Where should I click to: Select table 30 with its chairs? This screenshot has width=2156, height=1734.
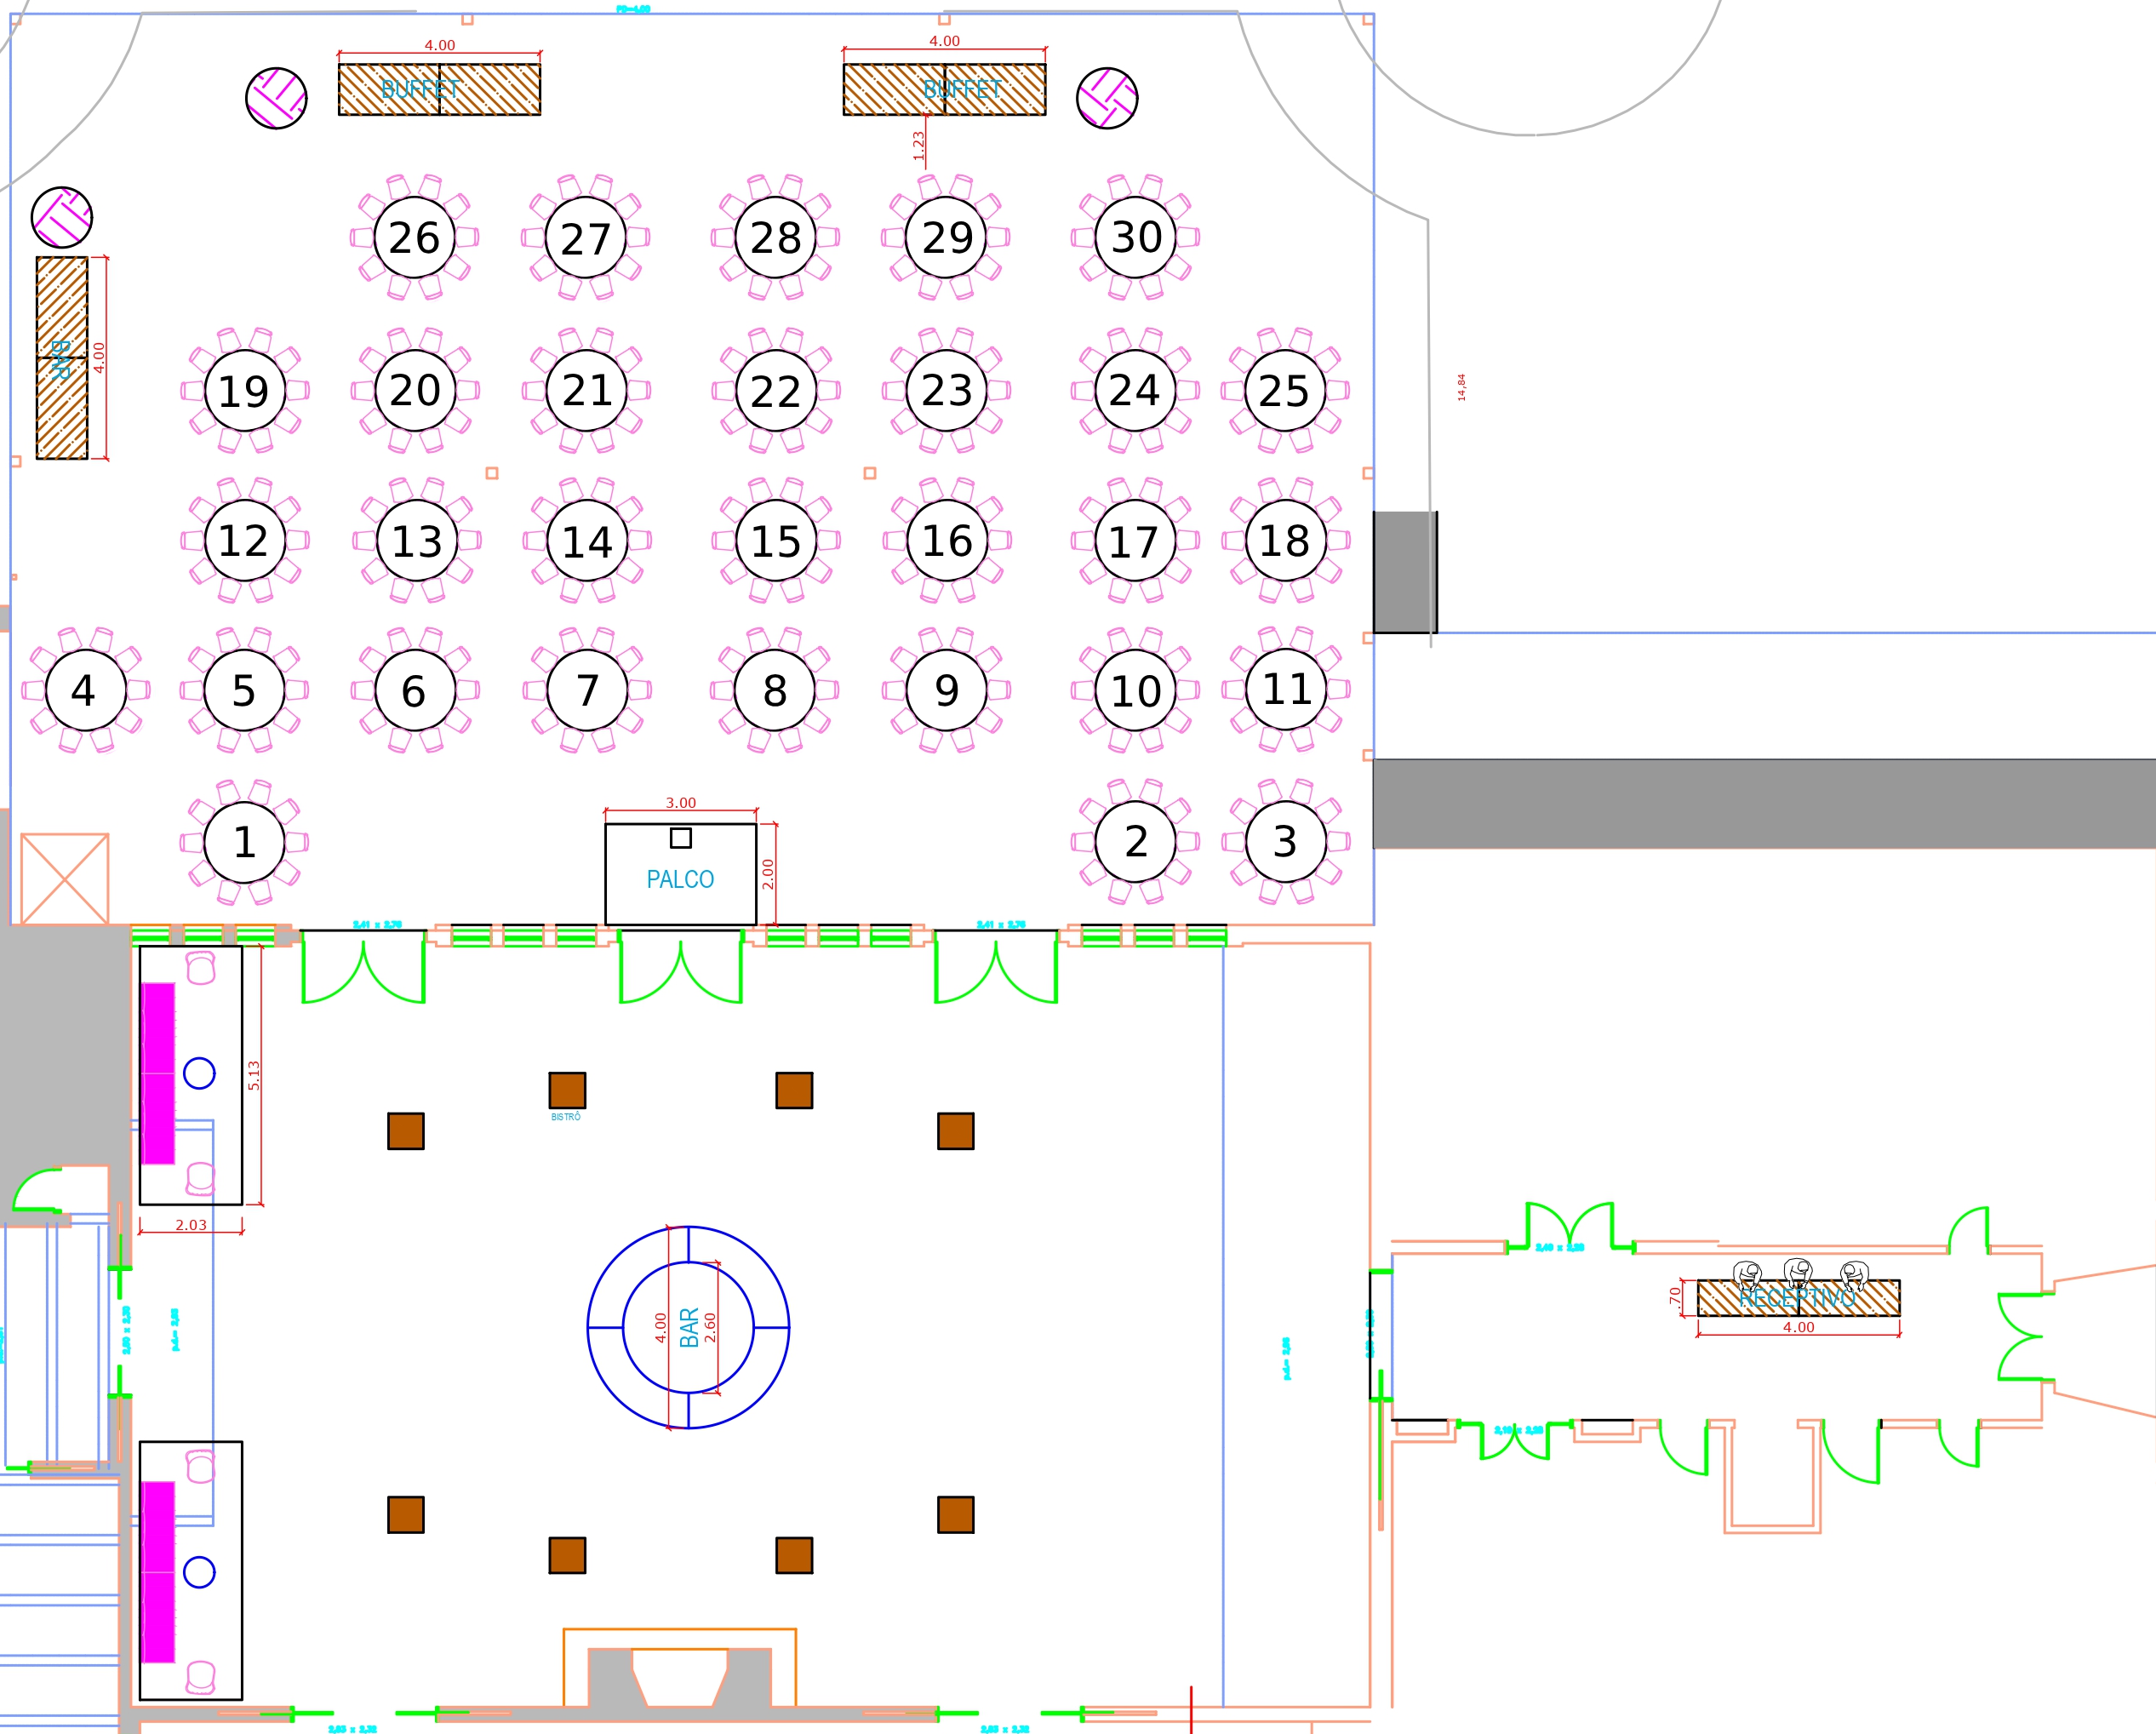(x=1136, y=238)
